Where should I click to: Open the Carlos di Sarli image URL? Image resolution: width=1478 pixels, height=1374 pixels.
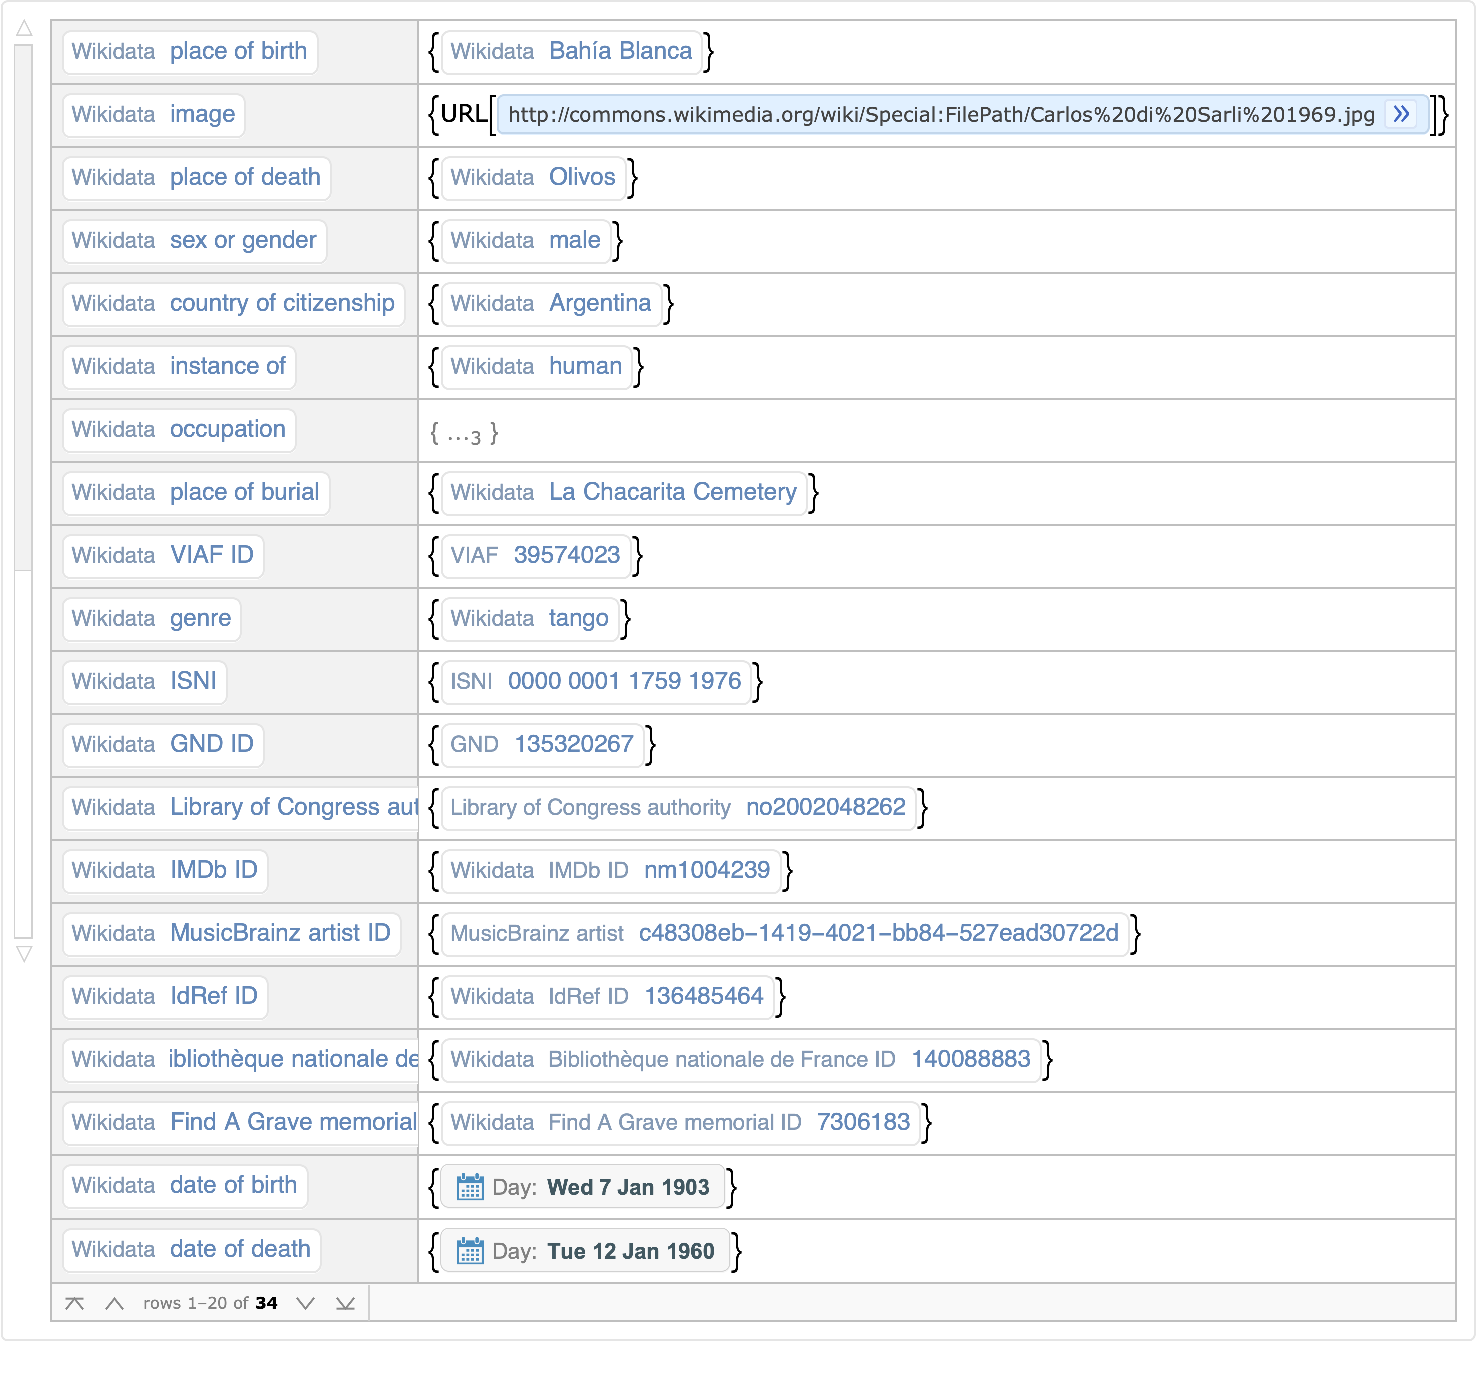pyautogui.click(x=940, y=115)
